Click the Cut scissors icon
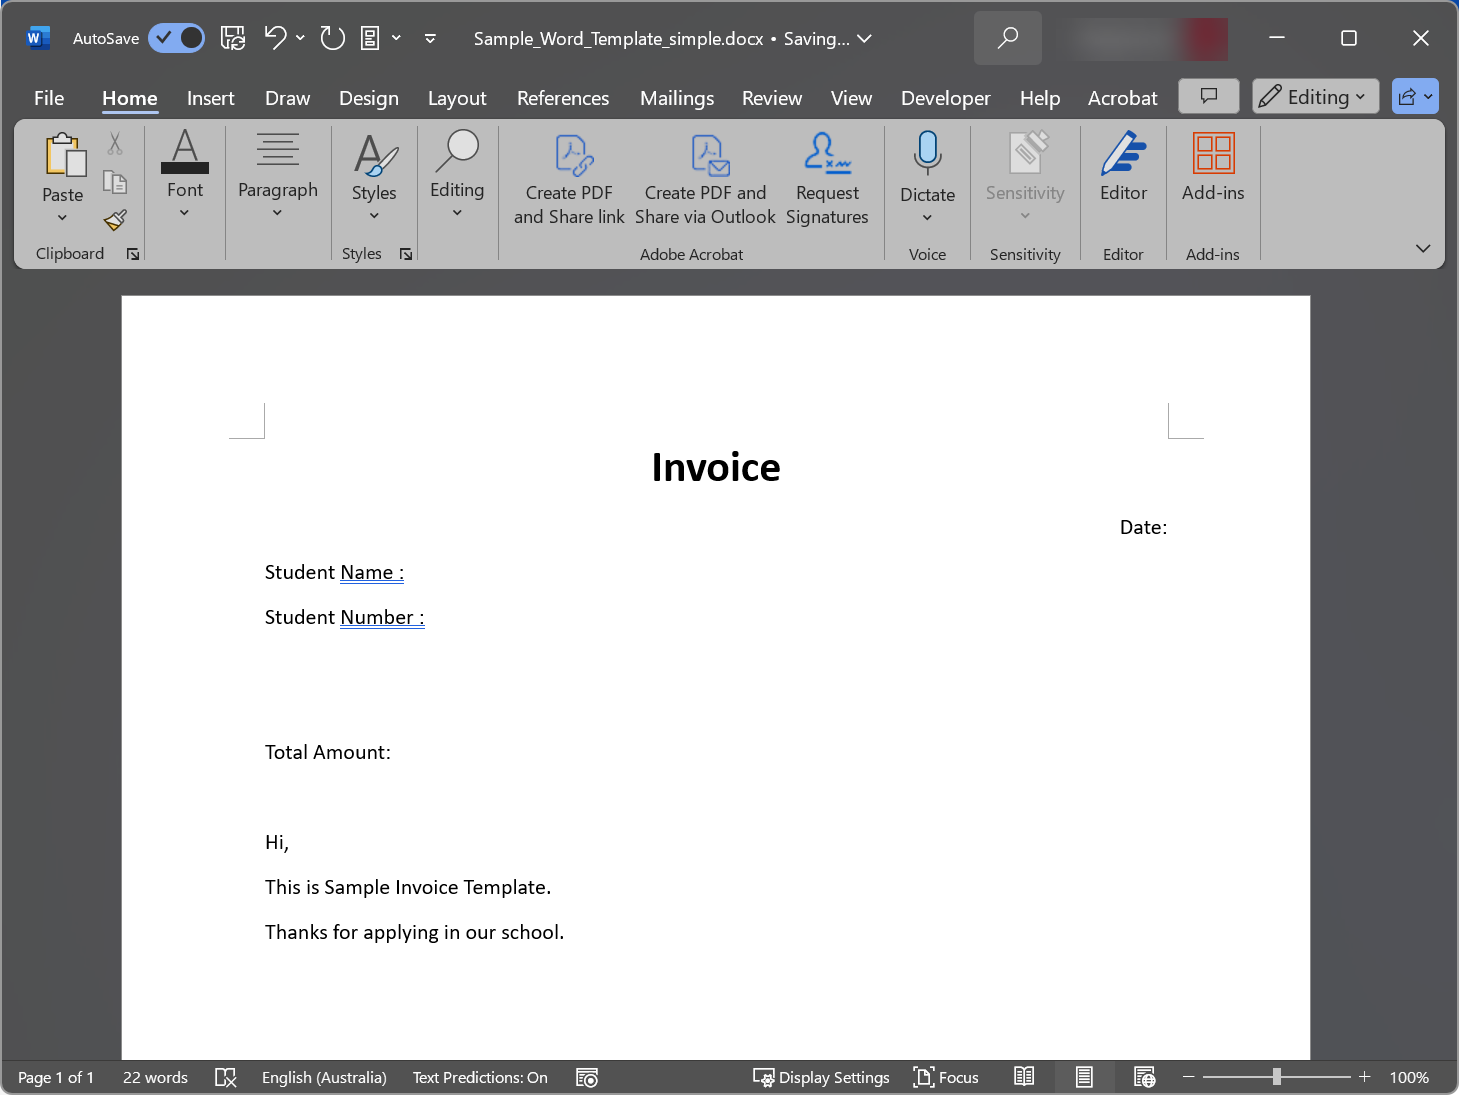 point(115,144)
